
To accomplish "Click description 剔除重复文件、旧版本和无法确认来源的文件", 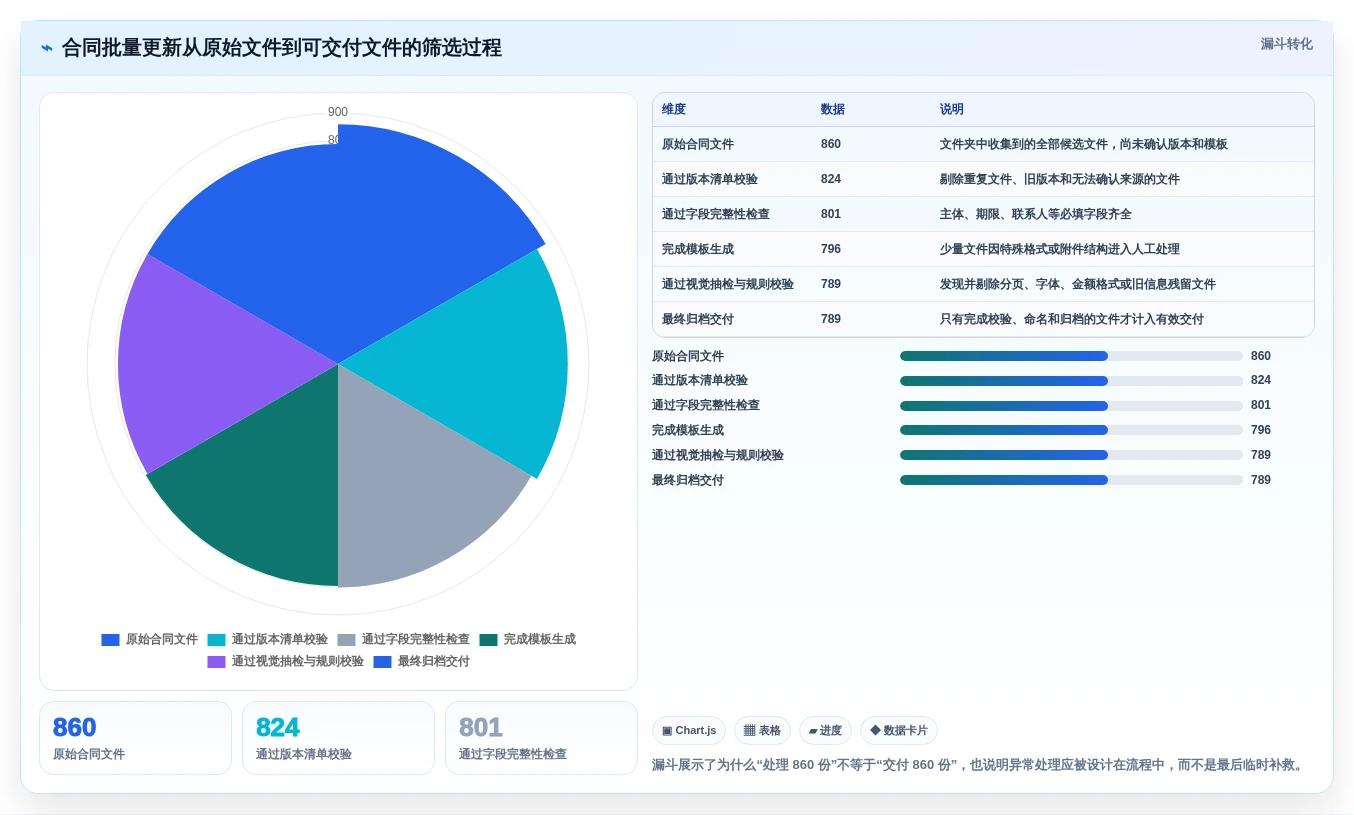I will click(1059, 179).
